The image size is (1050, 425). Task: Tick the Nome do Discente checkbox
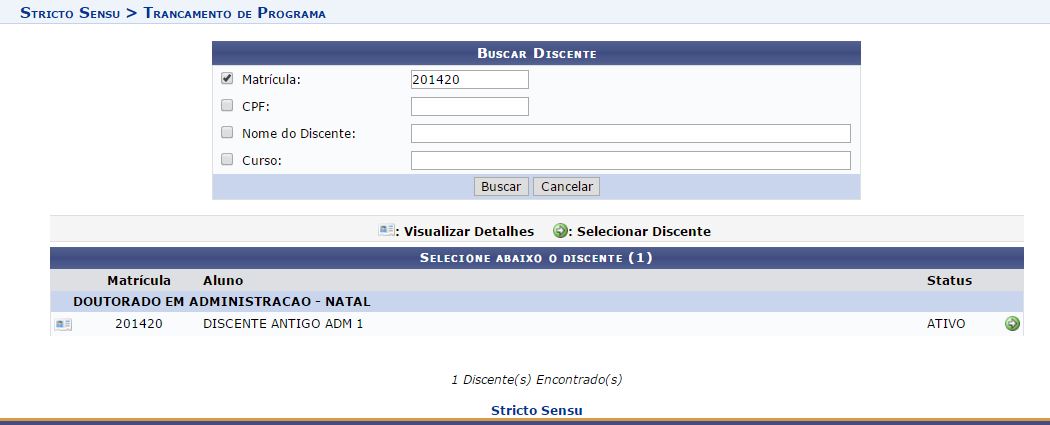[x=227, y=133]
